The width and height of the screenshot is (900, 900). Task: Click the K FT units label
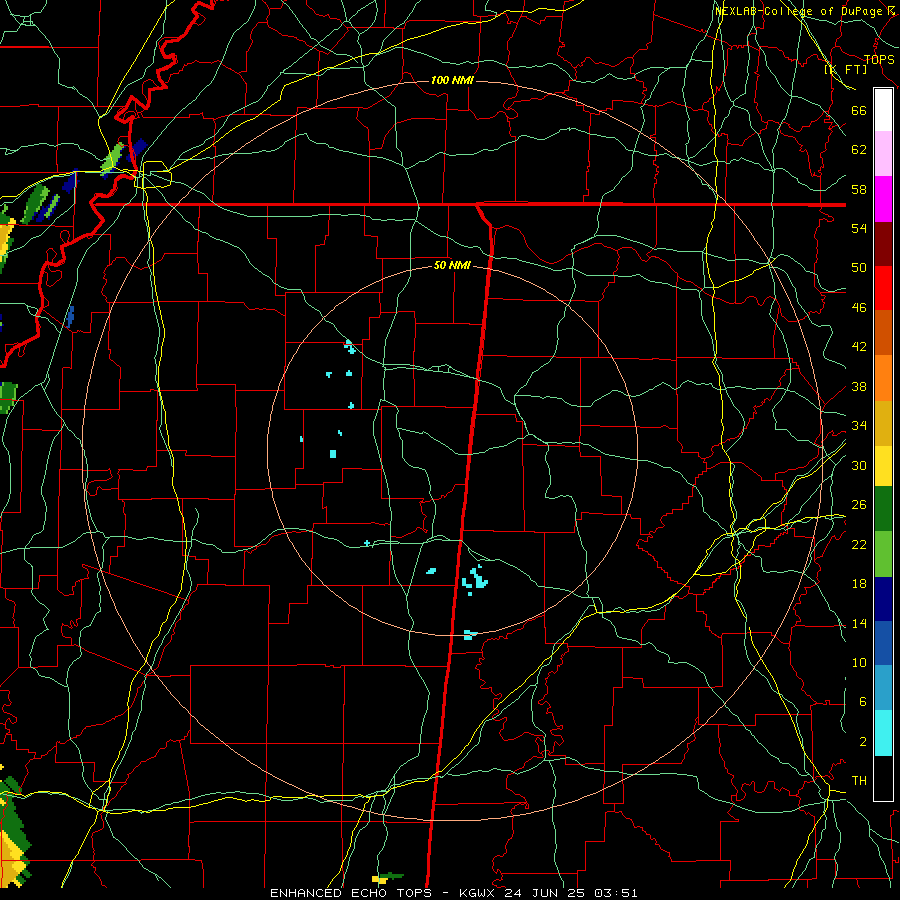click(x=845, y=69)
